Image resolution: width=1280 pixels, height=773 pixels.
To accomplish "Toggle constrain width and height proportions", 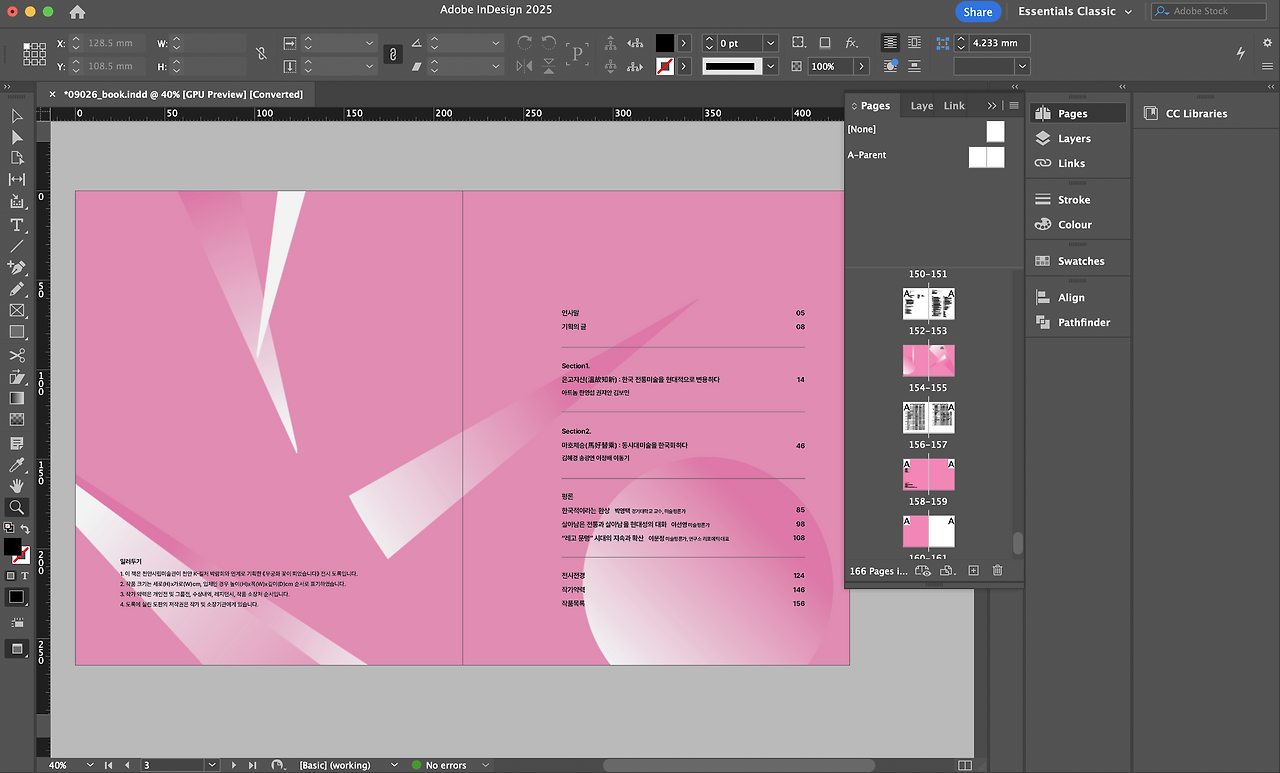I will click(x=262, y=54).
